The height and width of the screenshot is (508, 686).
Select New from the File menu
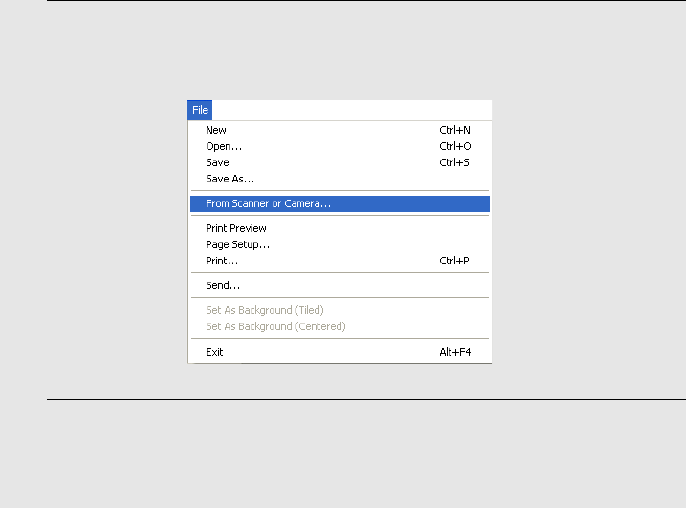coord(216,130)
